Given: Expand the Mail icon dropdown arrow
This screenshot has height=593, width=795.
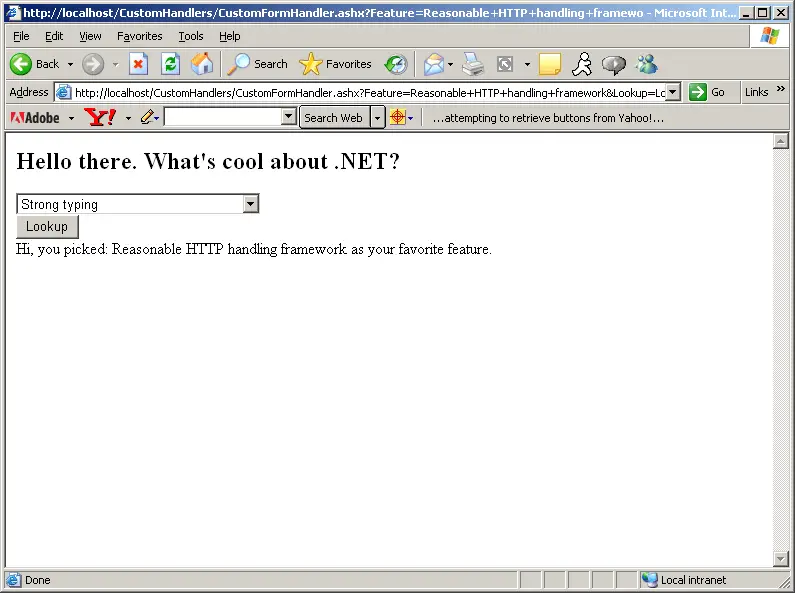Looking at the screenshot, I should point(450,64).
